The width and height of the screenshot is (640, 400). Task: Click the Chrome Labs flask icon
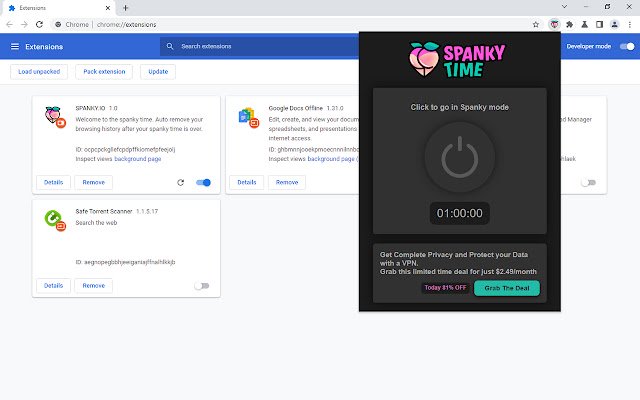pos(584,24)
